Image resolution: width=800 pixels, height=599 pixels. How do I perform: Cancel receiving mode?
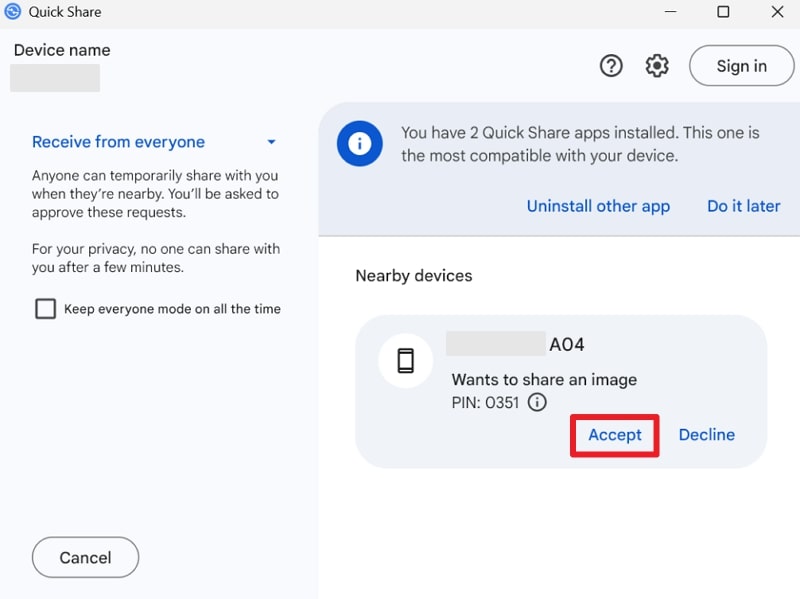85,557
